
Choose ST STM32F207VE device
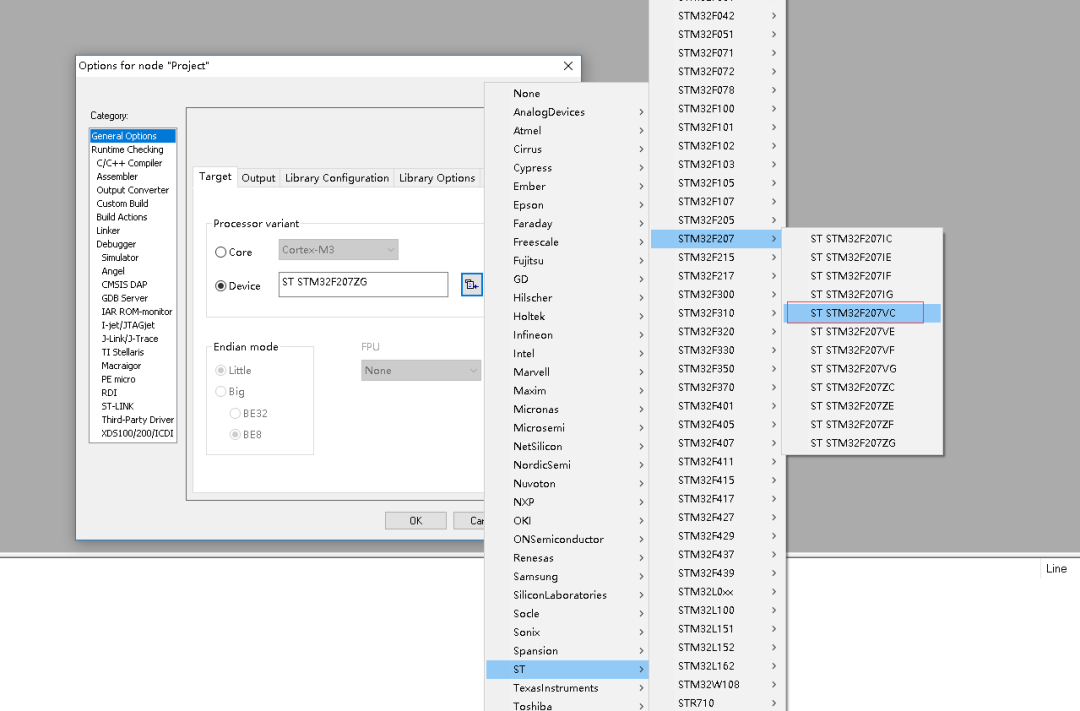(863, 332)
